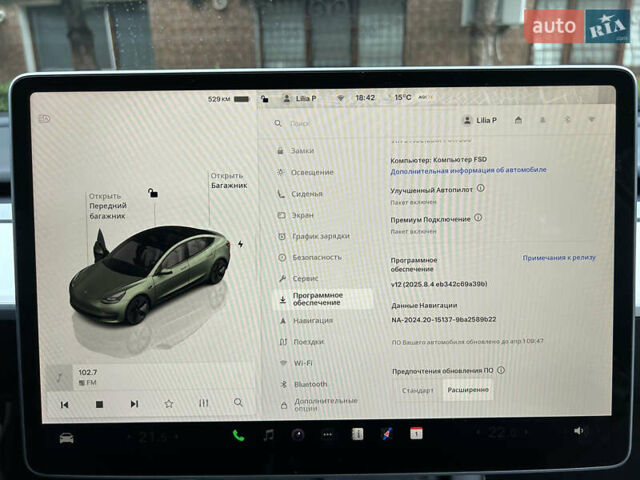Open Дополнительные опции (Upgrades) menu

[x=326, y=404]
